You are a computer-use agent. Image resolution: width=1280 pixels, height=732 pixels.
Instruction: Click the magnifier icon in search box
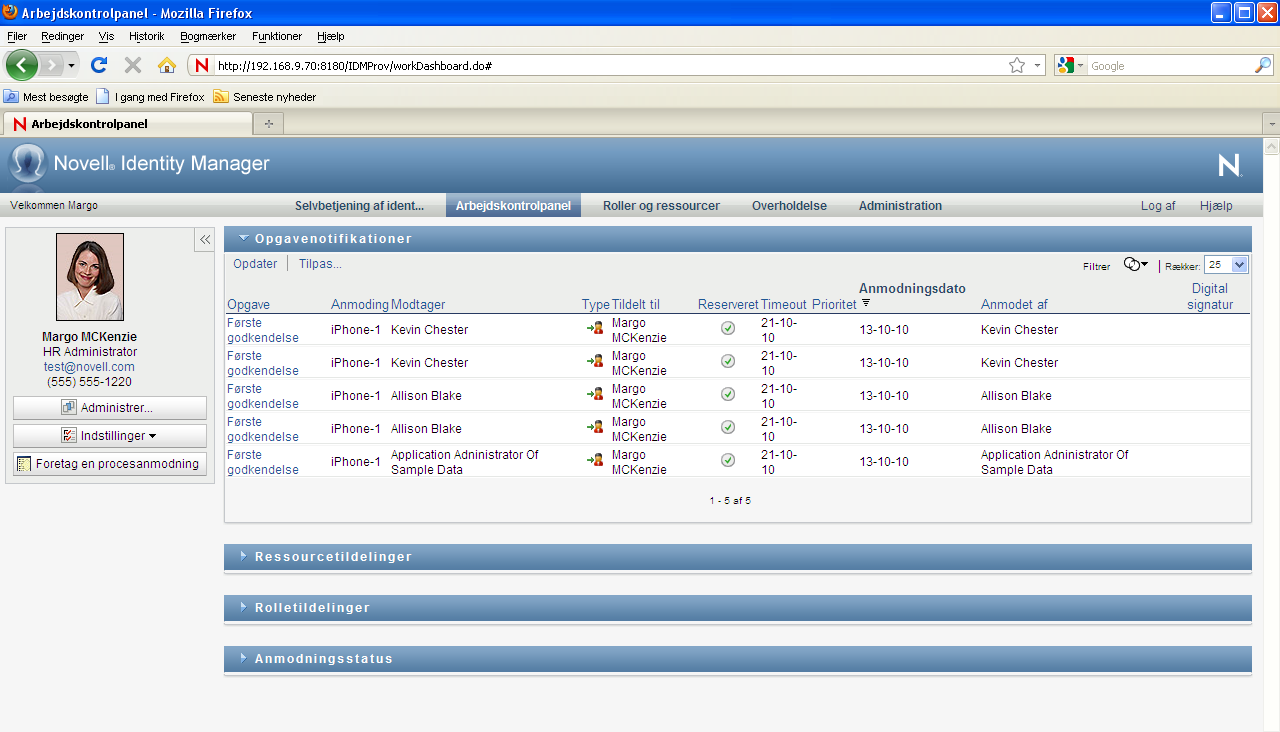(1263, 65)
